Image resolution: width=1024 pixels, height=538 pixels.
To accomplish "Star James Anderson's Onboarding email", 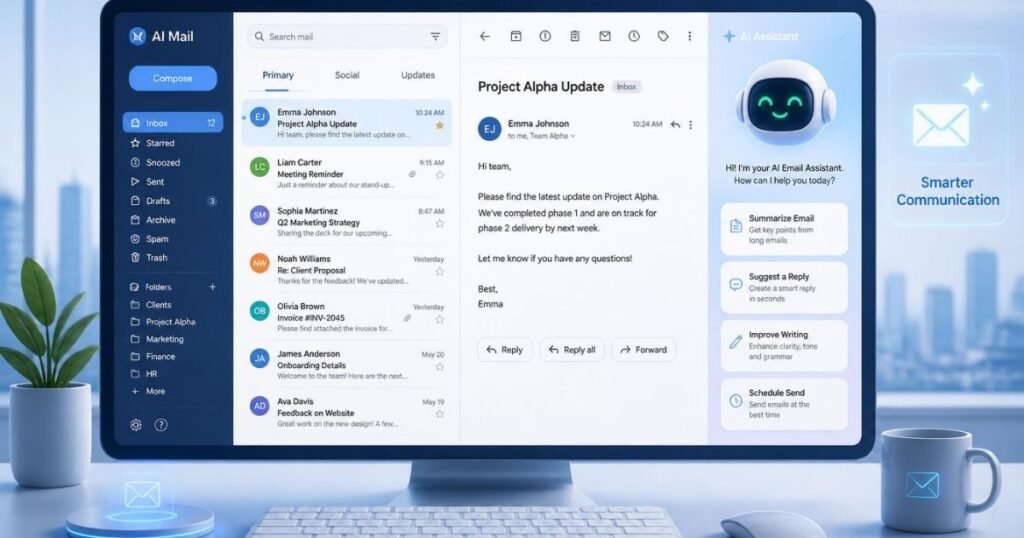I will click(440, 367).
